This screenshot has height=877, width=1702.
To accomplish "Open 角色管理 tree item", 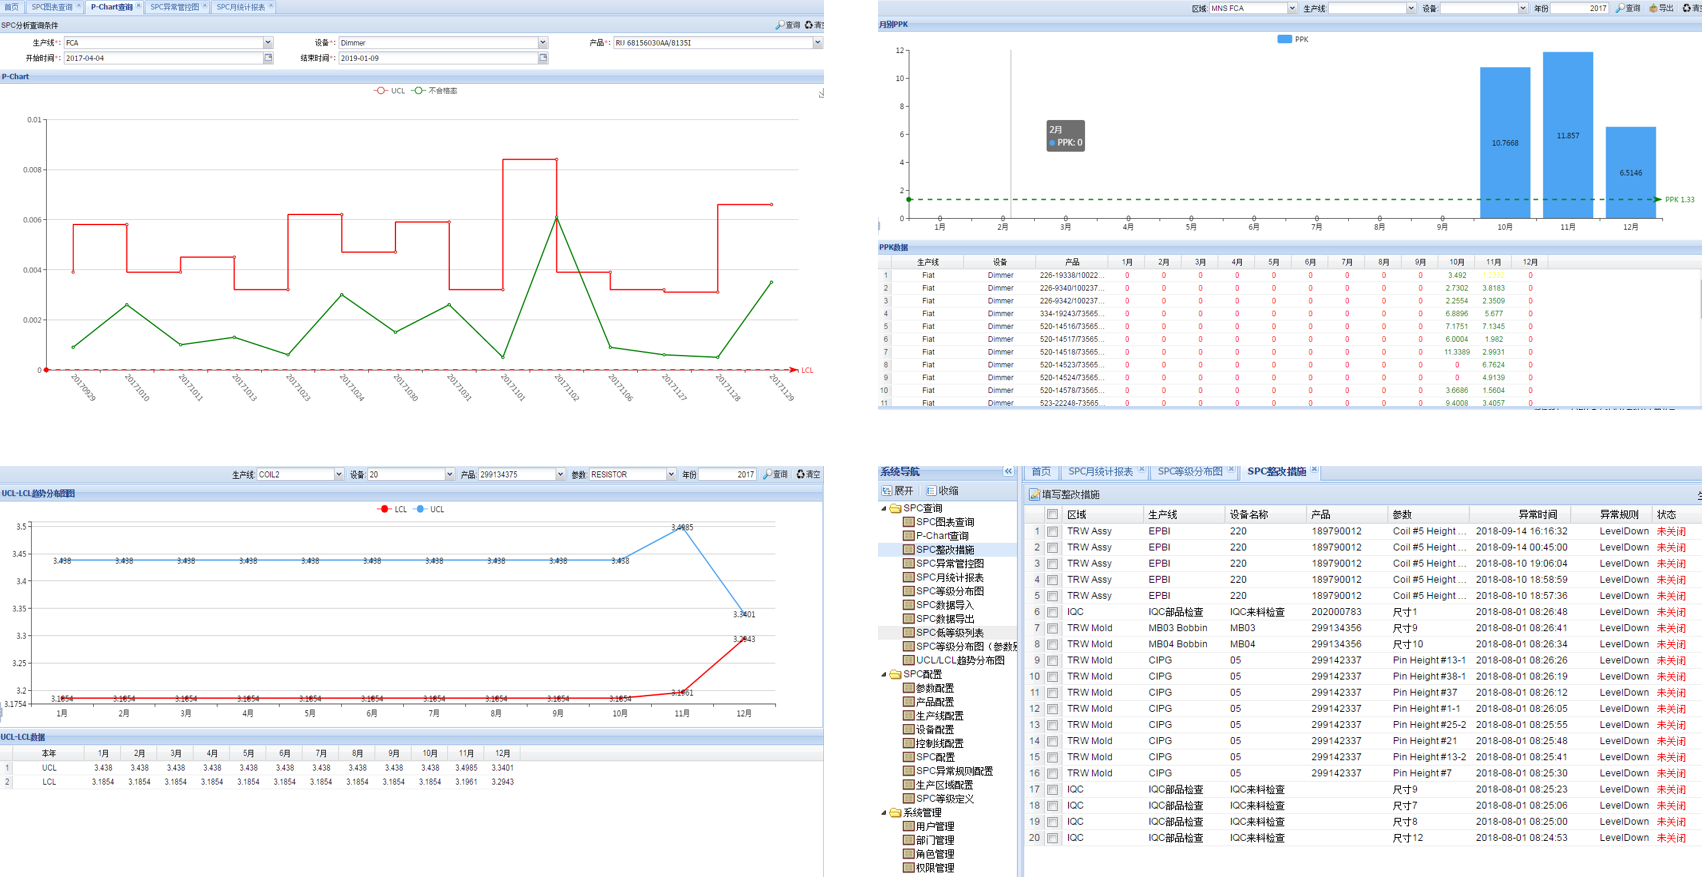I will pos(935,855).
